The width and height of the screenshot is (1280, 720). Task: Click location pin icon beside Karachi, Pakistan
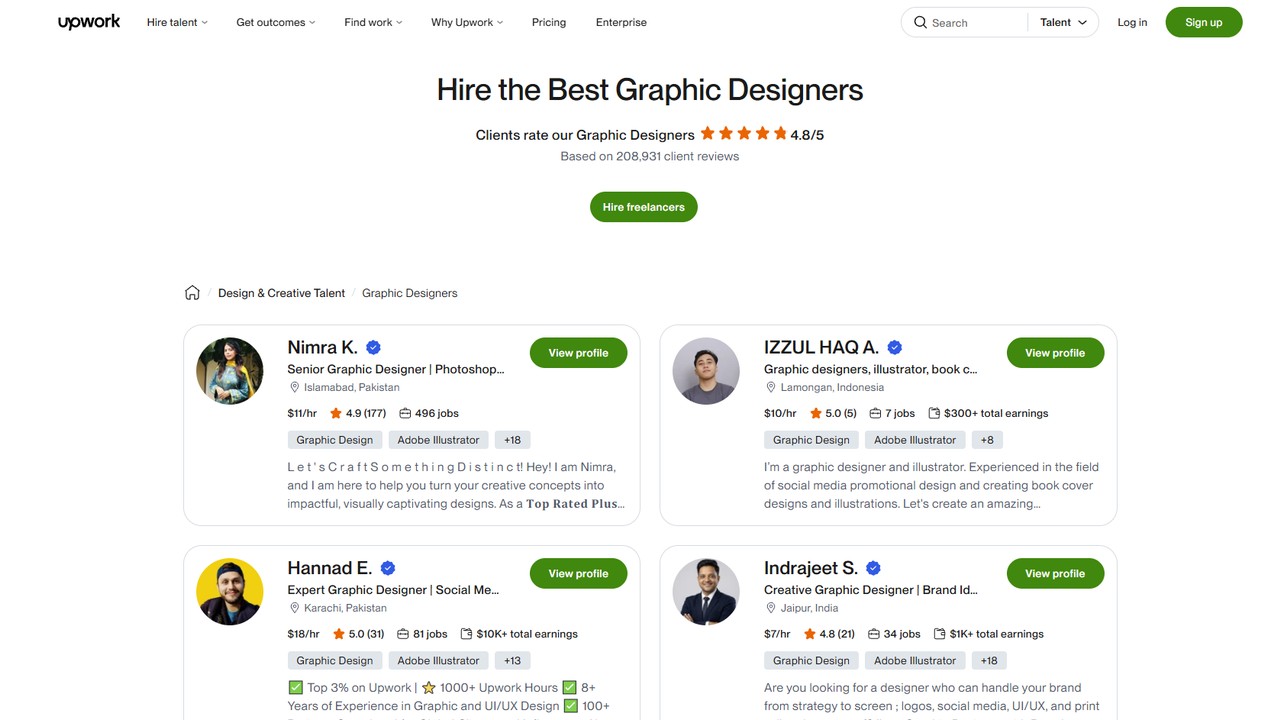(x=295, y=608)
